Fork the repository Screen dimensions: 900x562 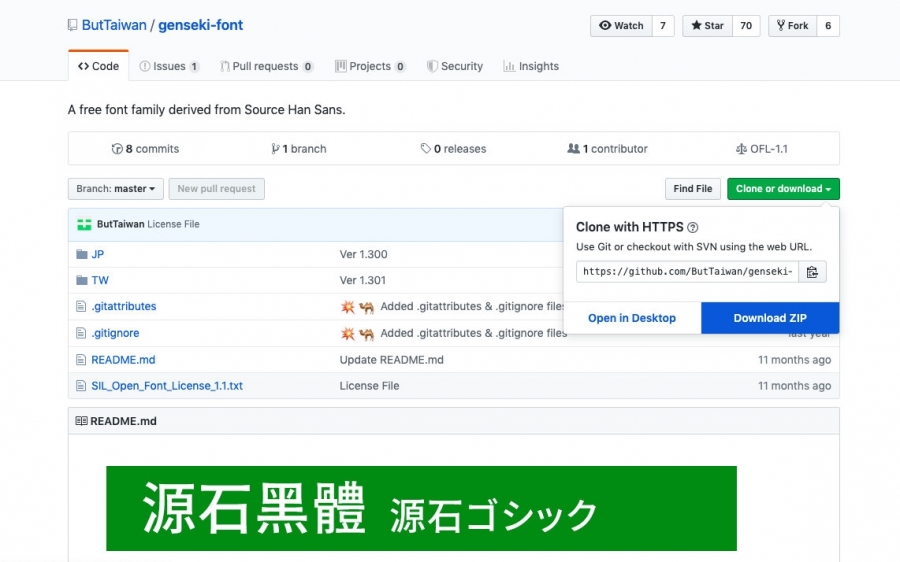pyautogui.click(x=793, y=26)
